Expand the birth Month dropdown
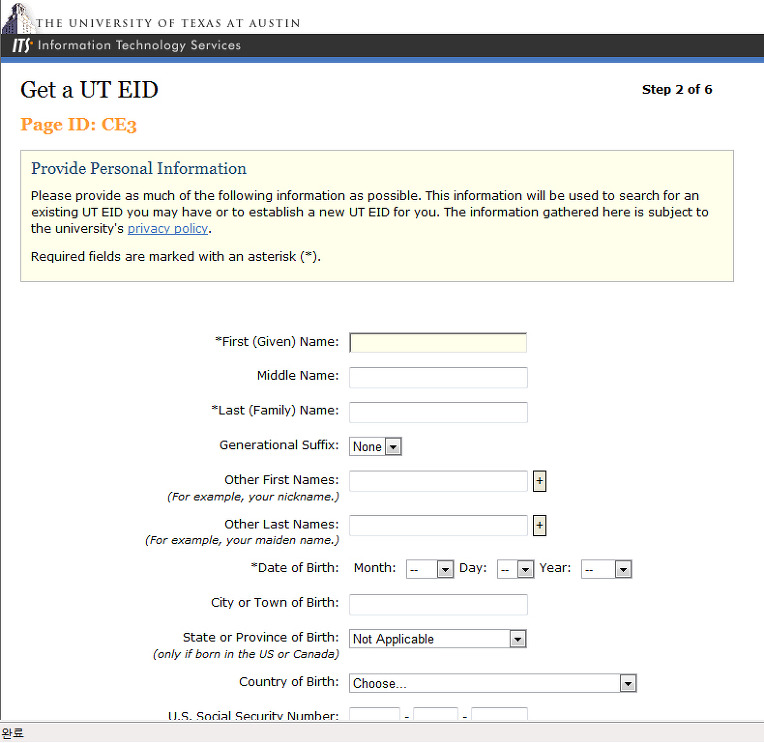The width and height of the screenshot is (764, 743). 430,569
